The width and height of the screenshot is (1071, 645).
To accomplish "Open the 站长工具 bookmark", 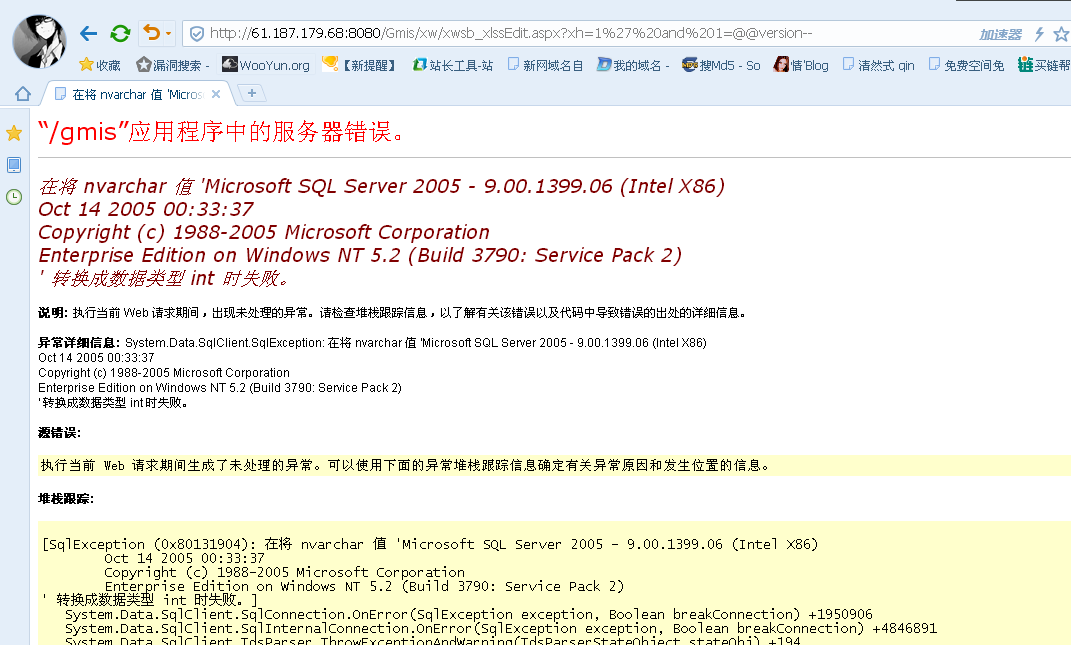I will coord(453,65).
